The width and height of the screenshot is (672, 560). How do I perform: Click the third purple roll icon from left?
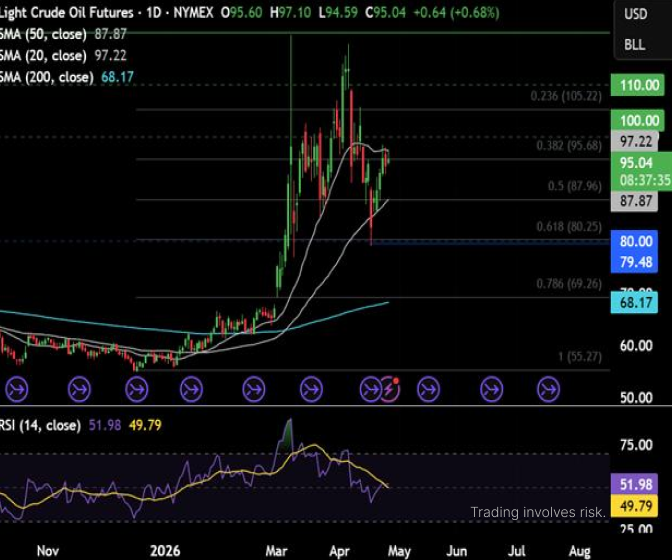tap(137, 389)
